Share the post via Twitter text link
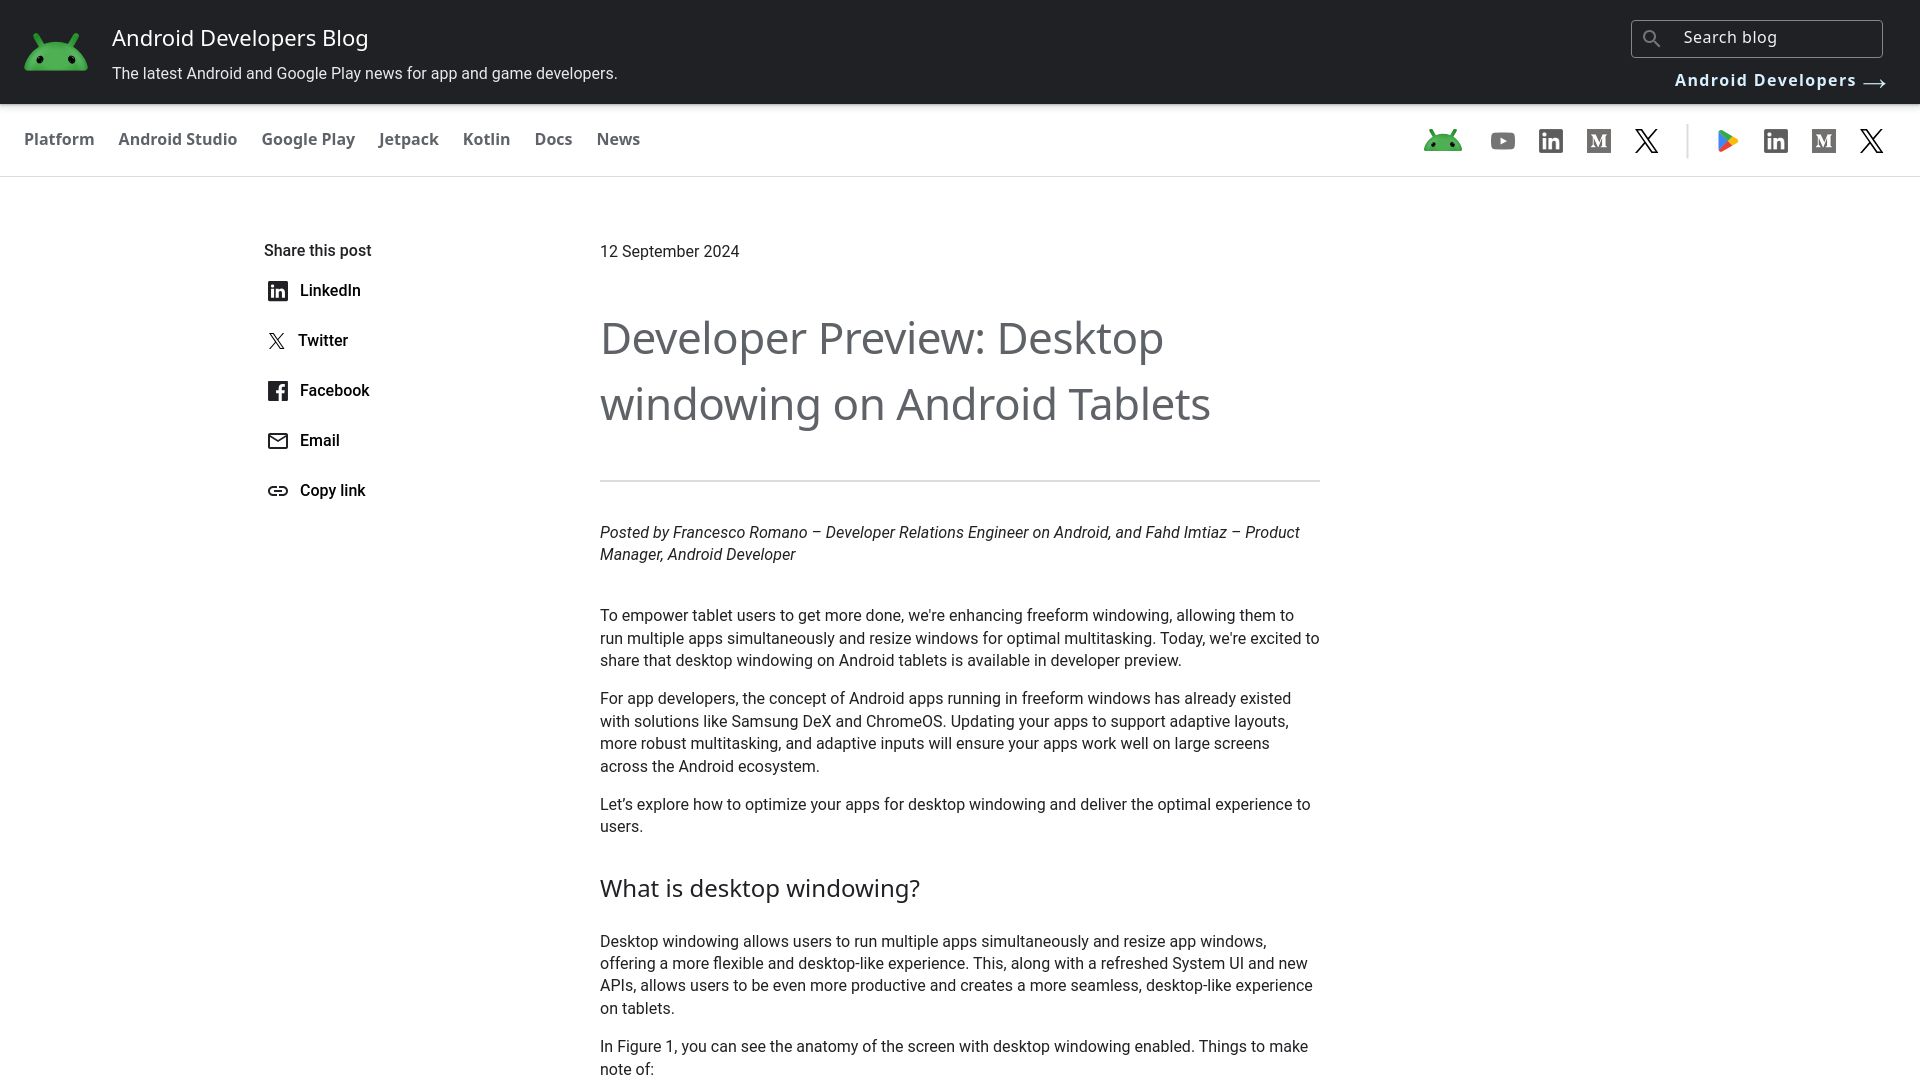Screen dimensions: 1920x1080 click(323, 341)
